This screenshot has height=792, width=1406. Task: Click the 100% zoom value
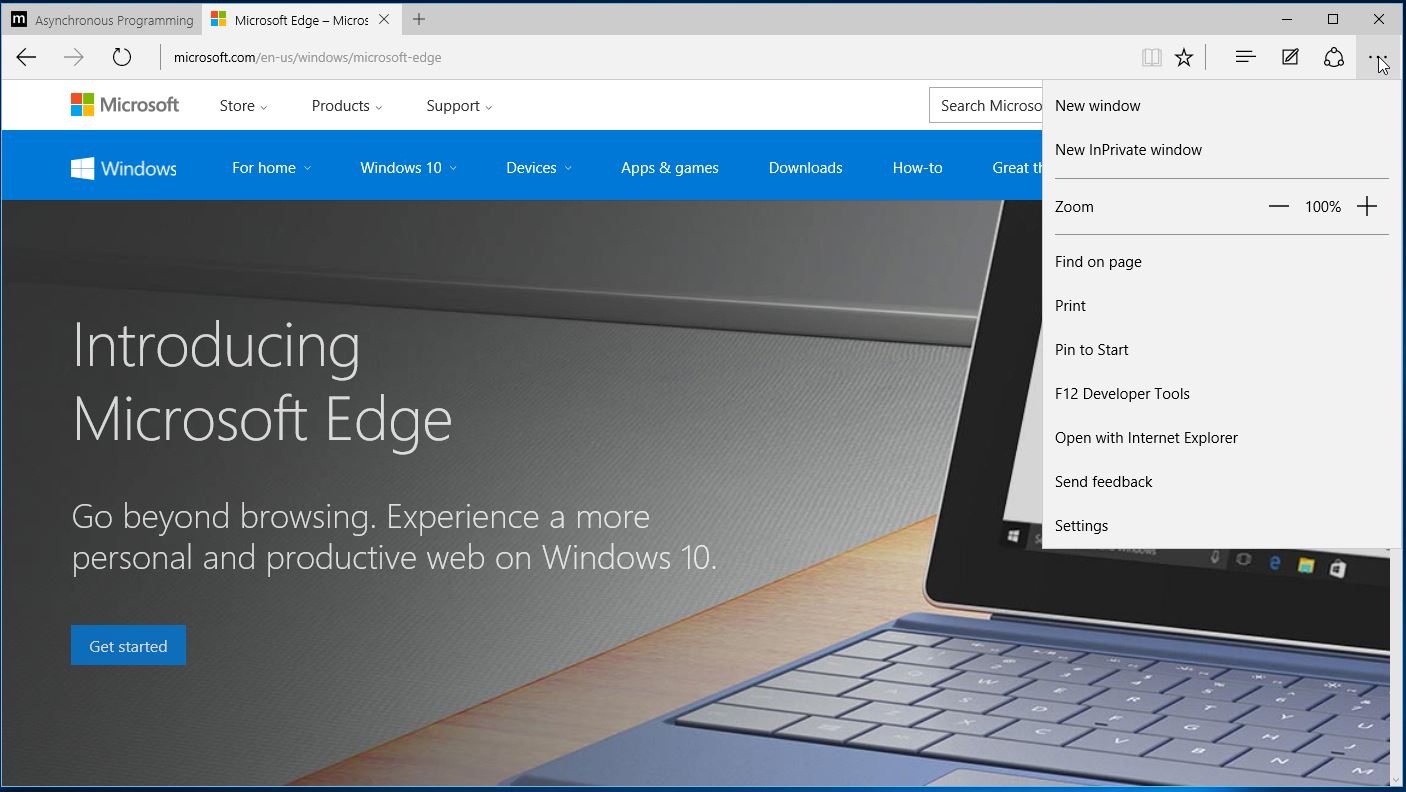[1323, 207]
